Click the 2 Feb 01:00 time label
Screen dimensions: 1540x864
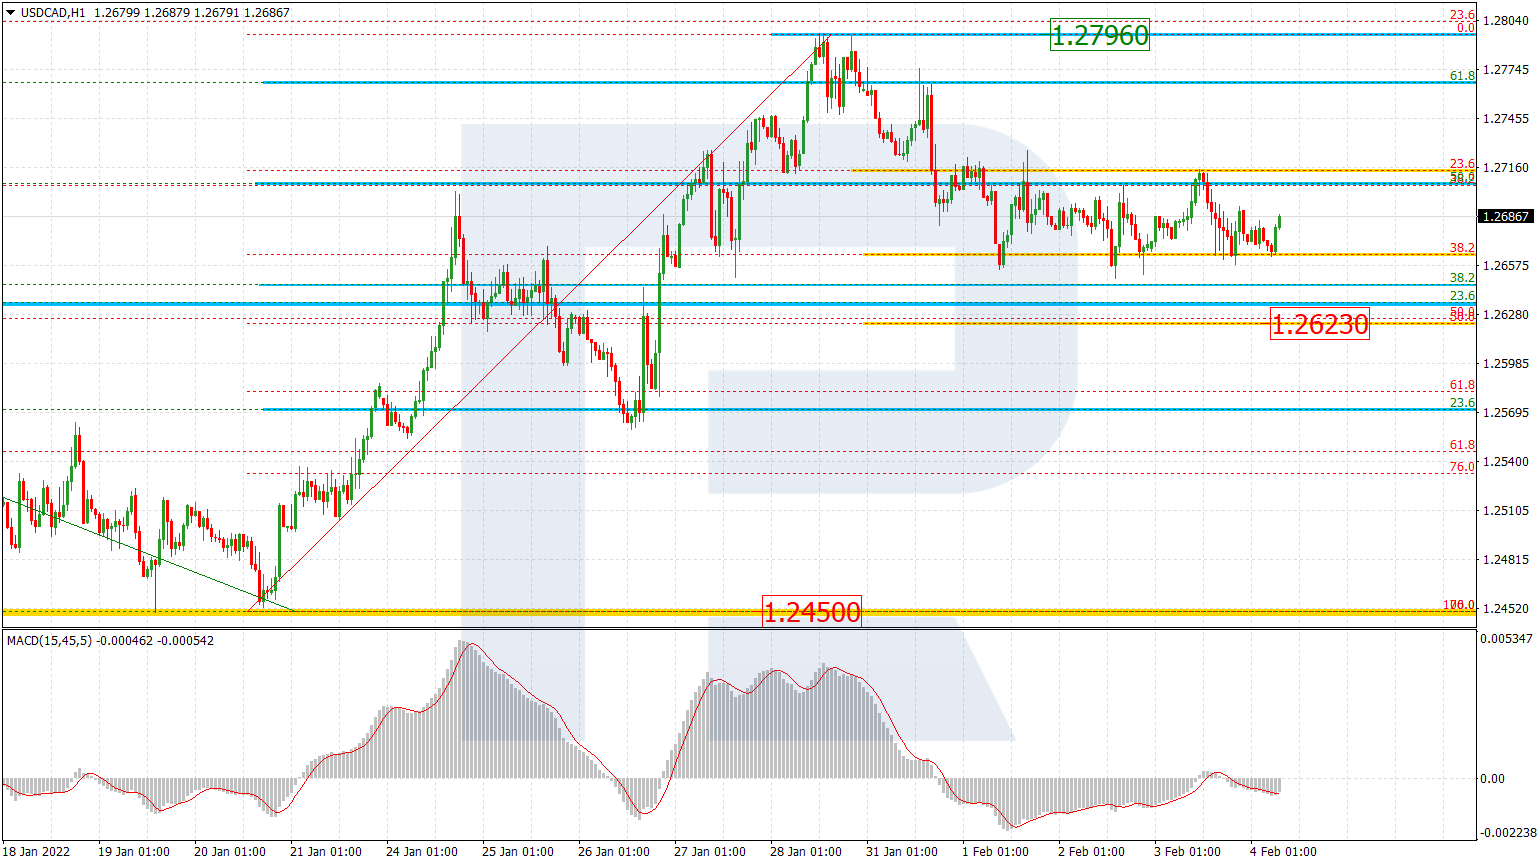[x=1092, y=852]
